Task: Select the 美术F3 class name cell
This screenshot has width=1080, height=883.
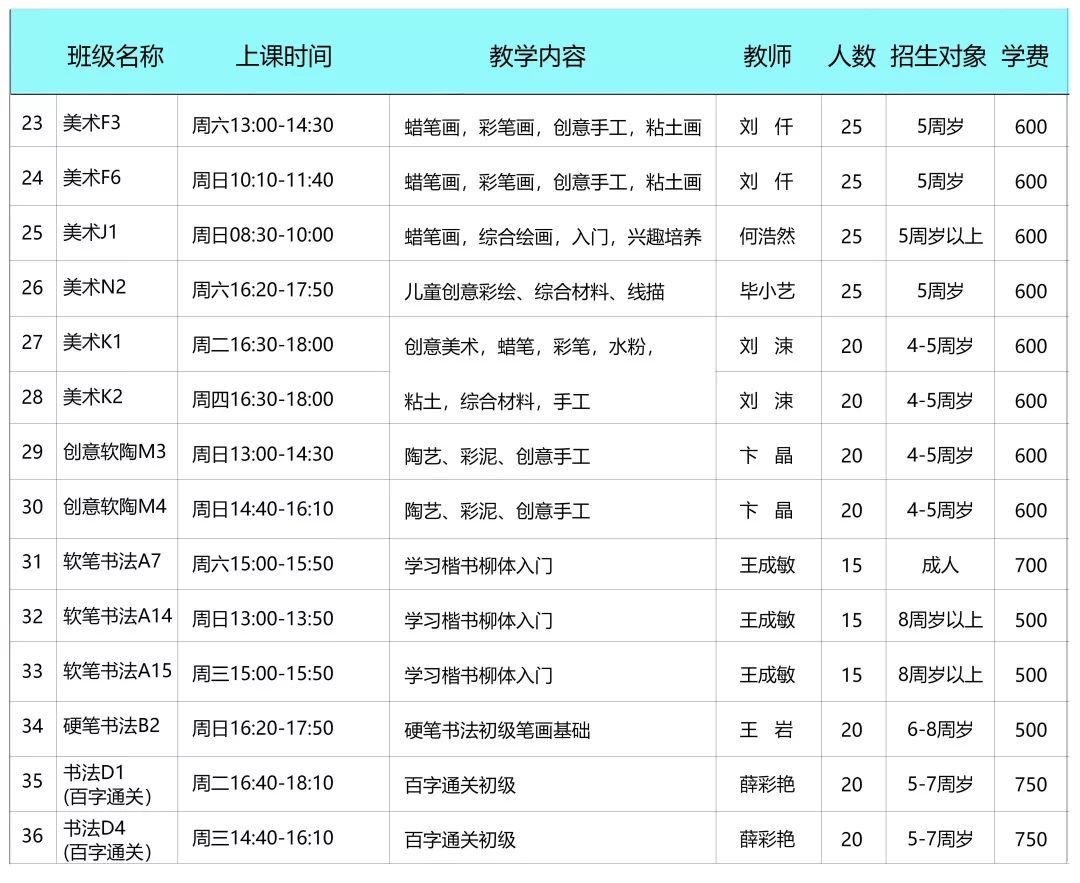Action: point(92,123)
